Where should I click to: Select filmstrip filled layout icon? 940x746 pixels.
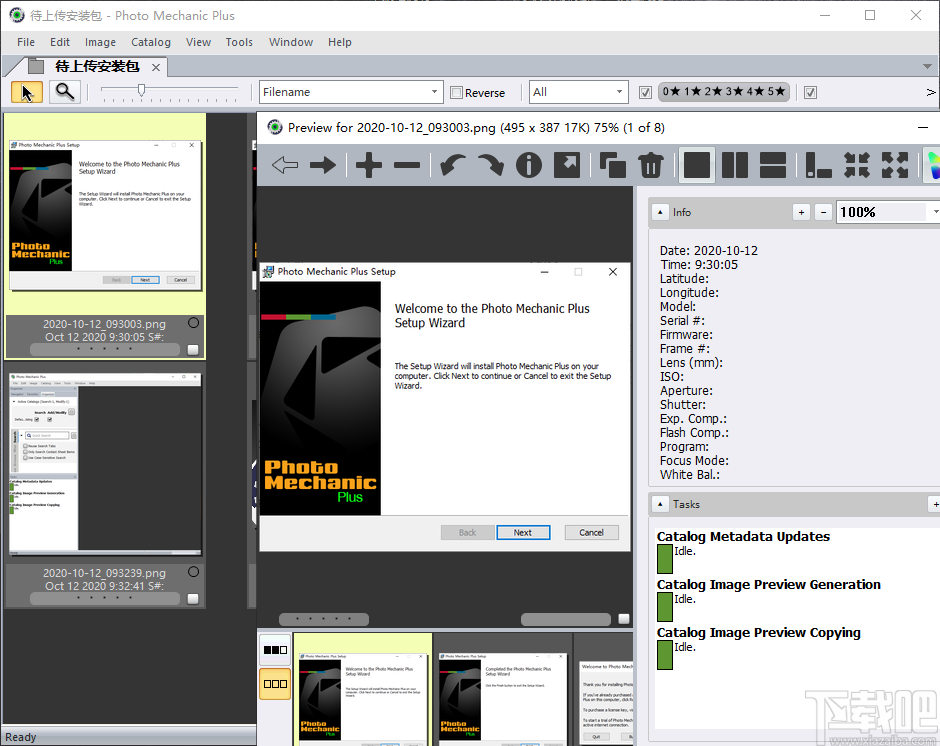coord(275,650)
